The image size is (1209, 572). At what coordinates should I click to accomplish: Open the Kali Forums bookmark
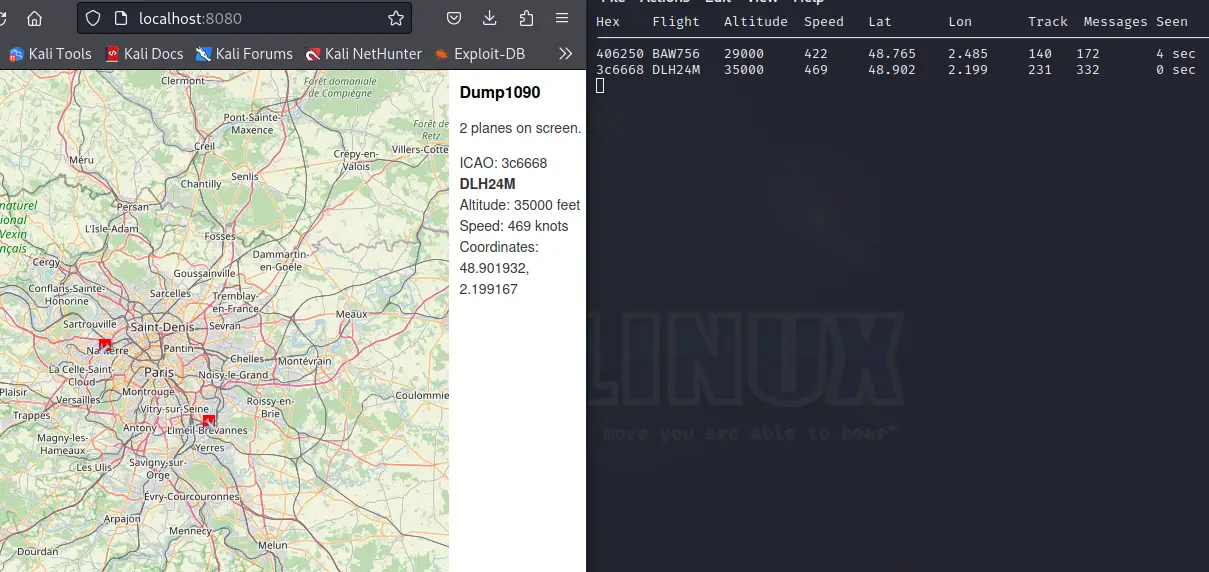244,54
